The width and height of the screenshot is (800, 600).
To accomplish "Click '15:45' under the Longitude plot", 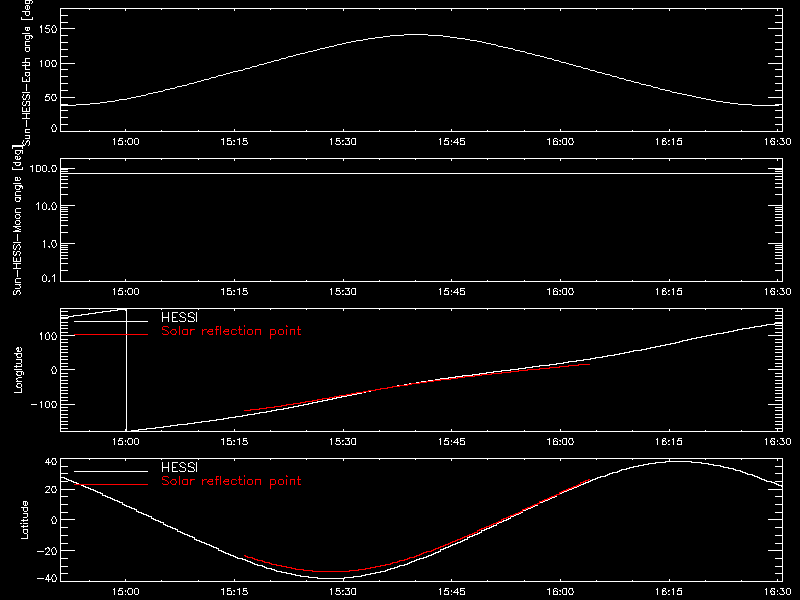I will pos(452,442).
